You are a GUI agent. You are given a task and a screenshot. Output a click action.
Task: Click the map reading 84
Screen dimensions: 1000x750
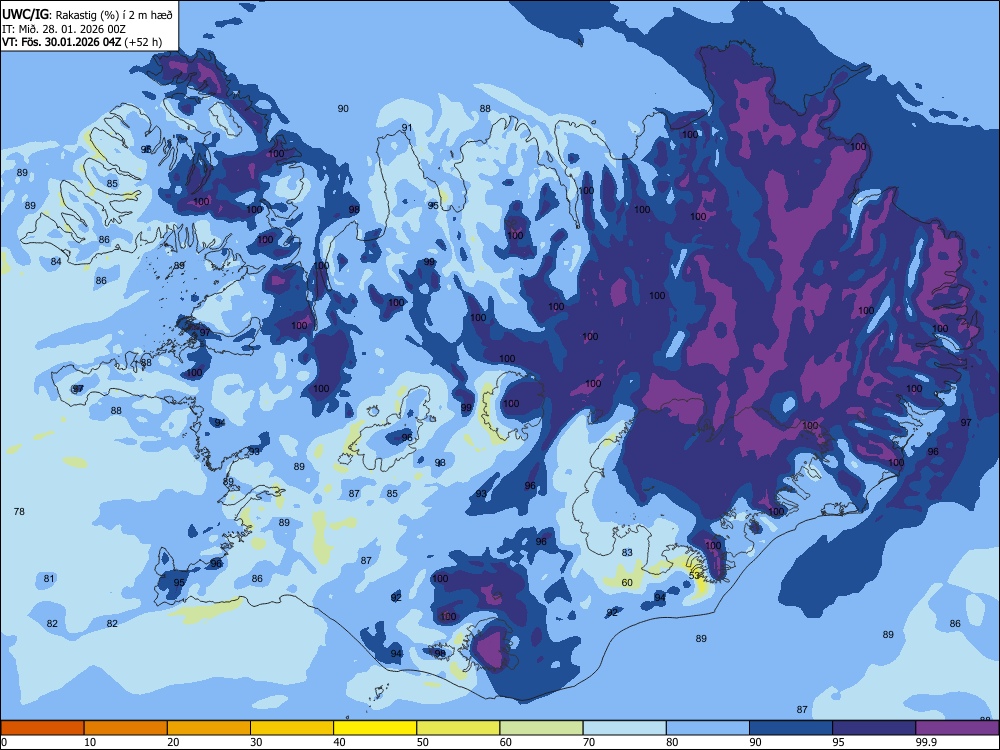coord(56,261)
